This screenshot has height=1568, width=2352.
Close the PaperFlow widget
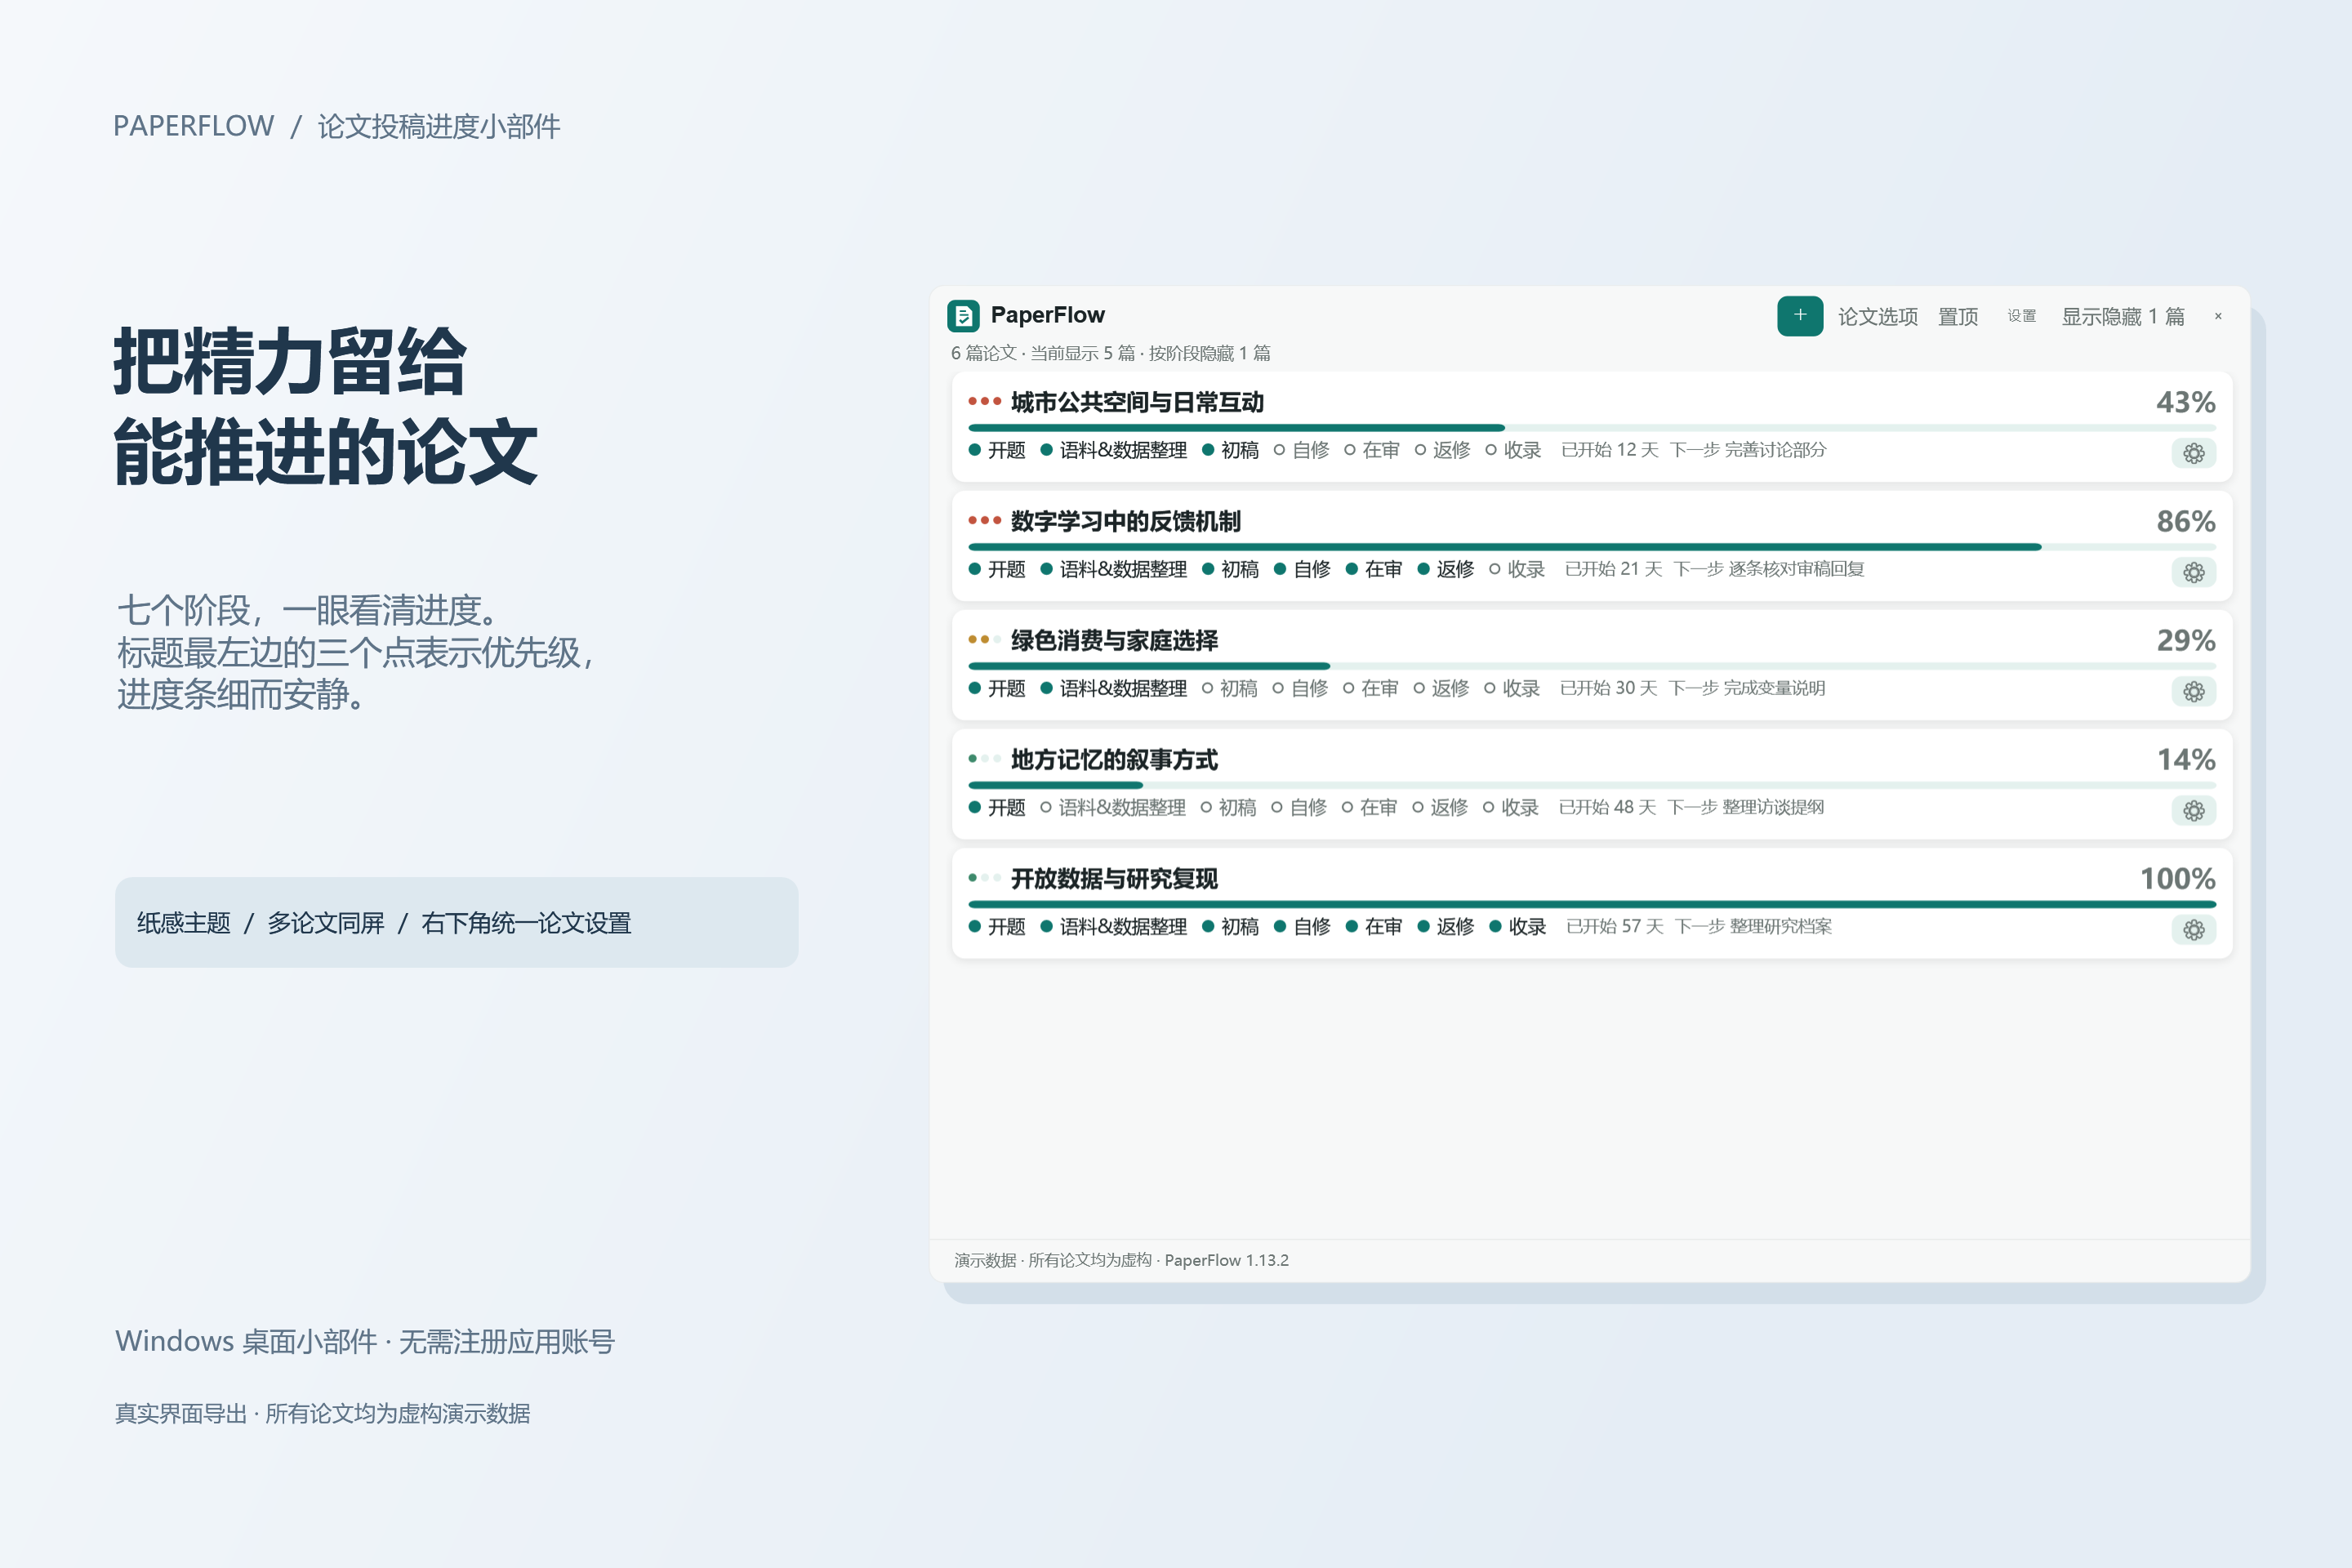(x=2218, y=316)
